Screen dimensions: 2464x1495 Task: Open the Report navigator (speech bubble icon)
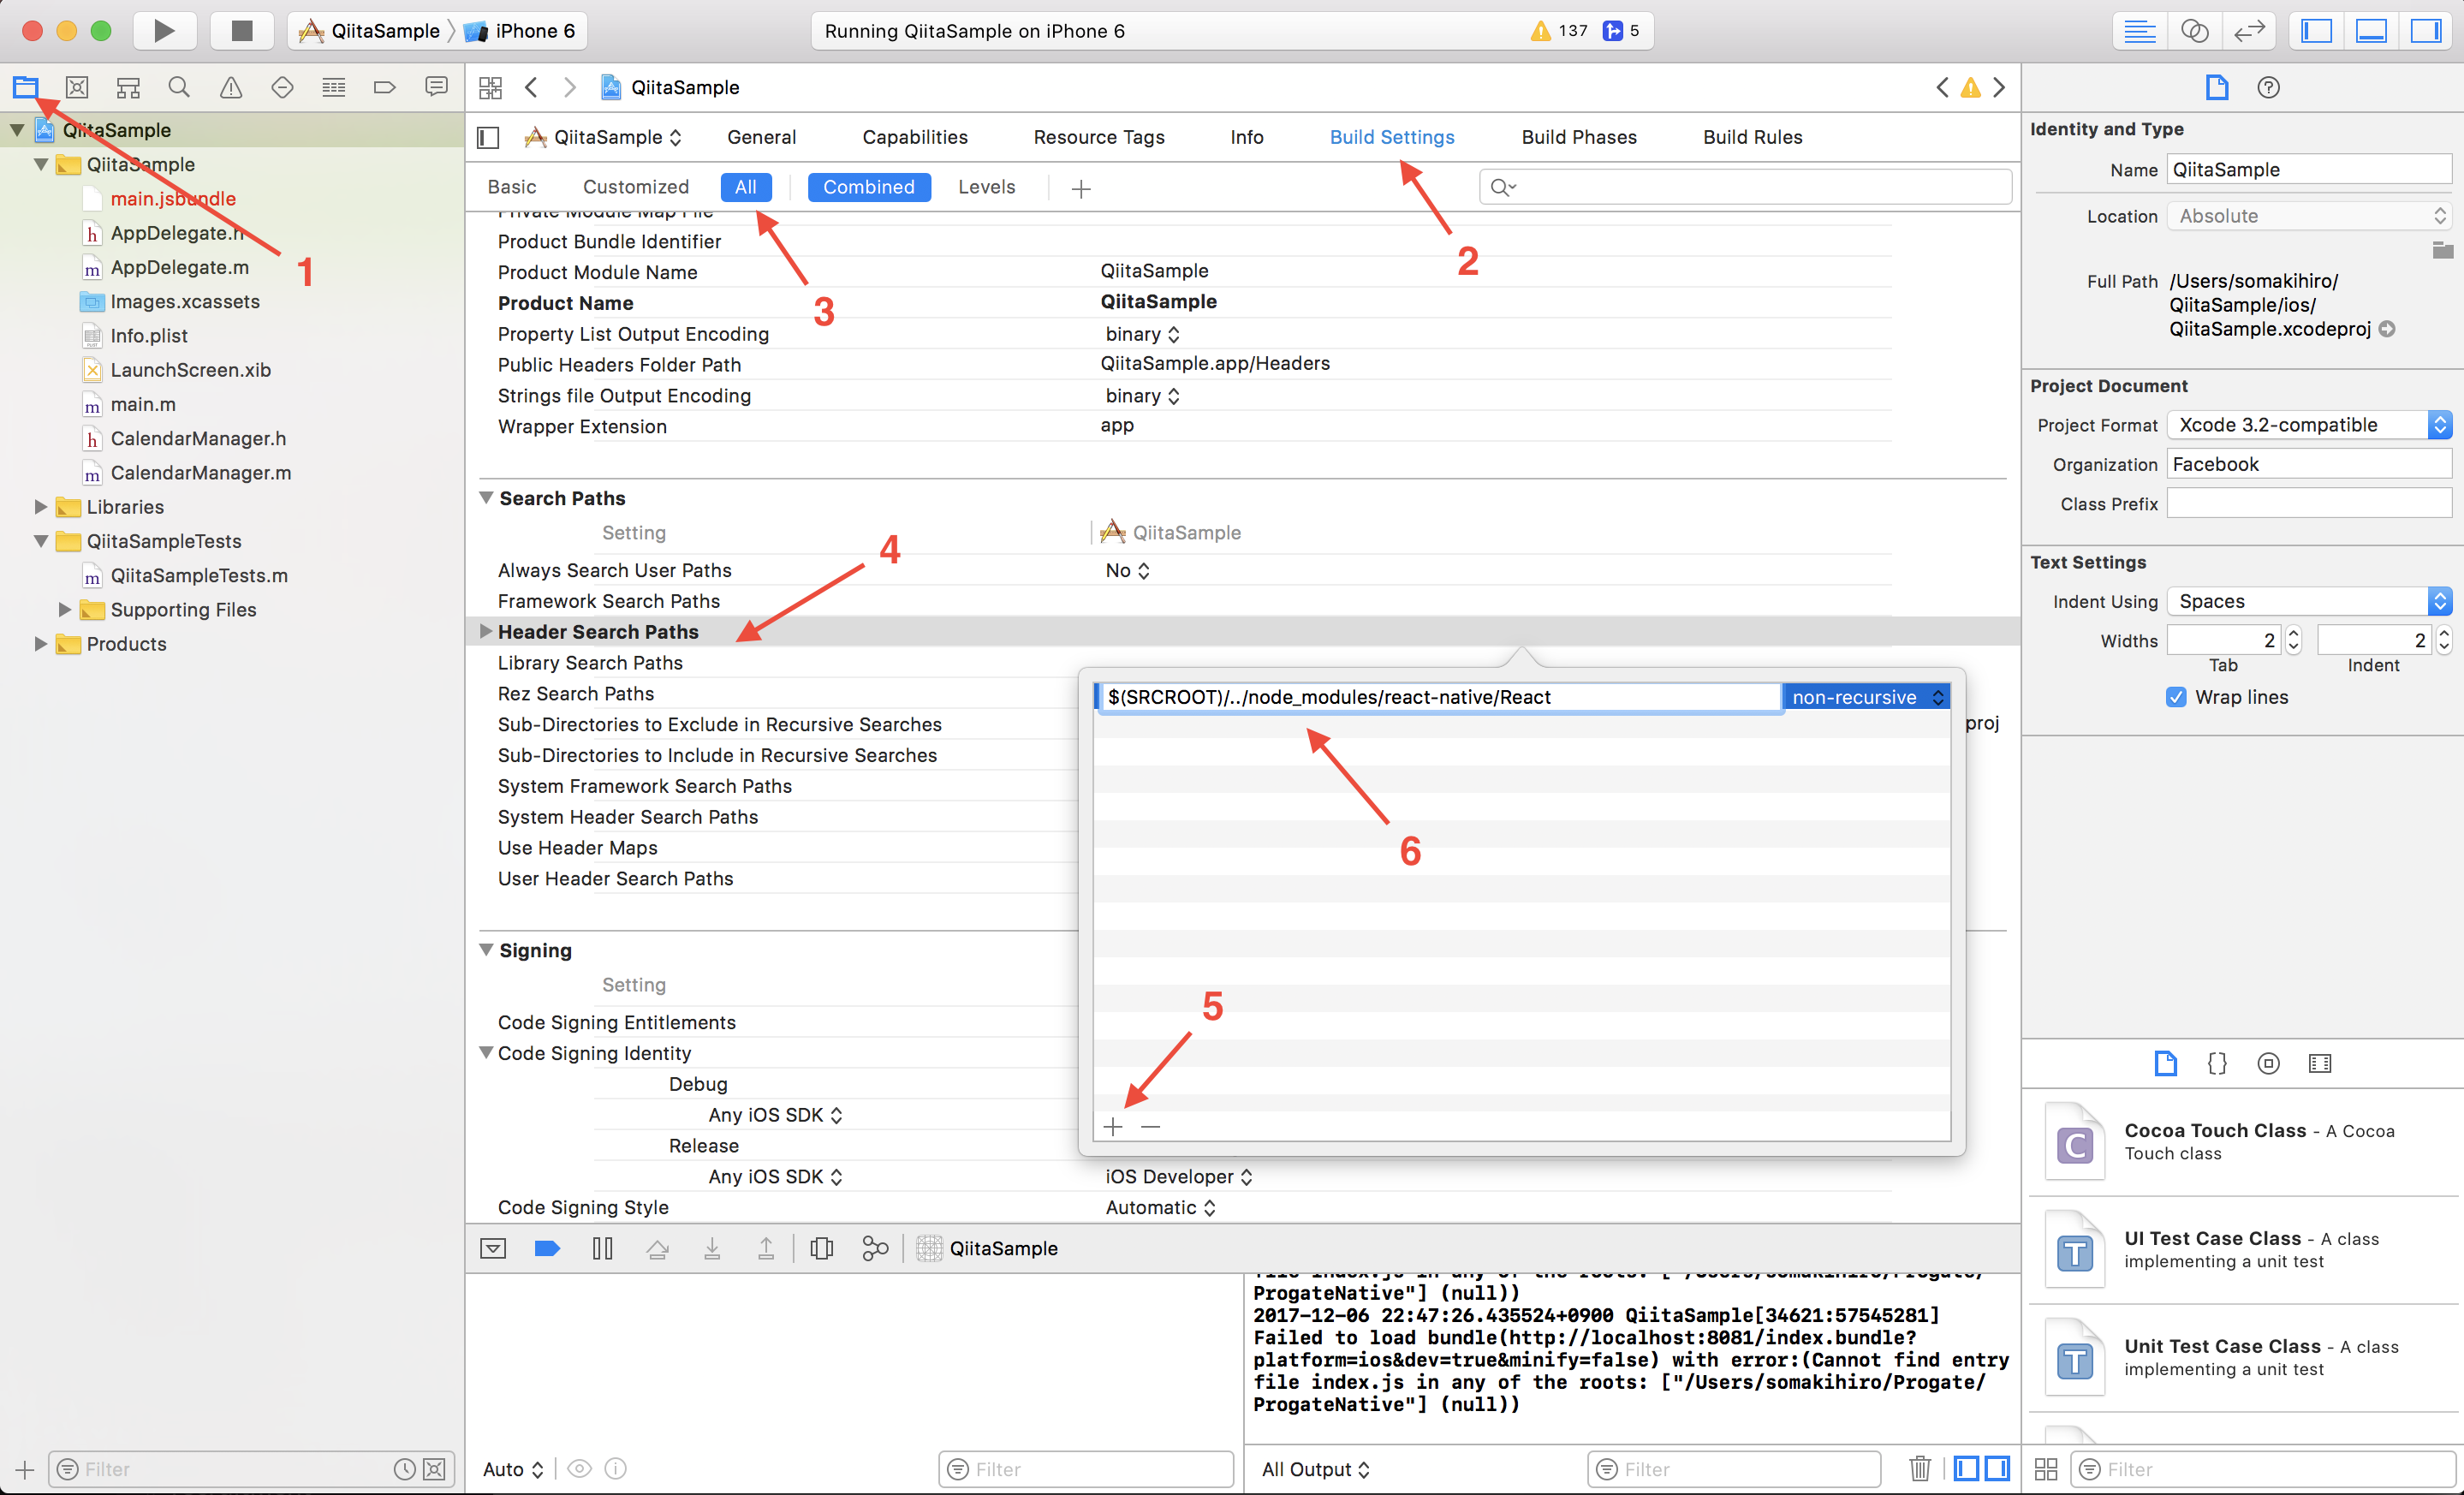point(435,87)
